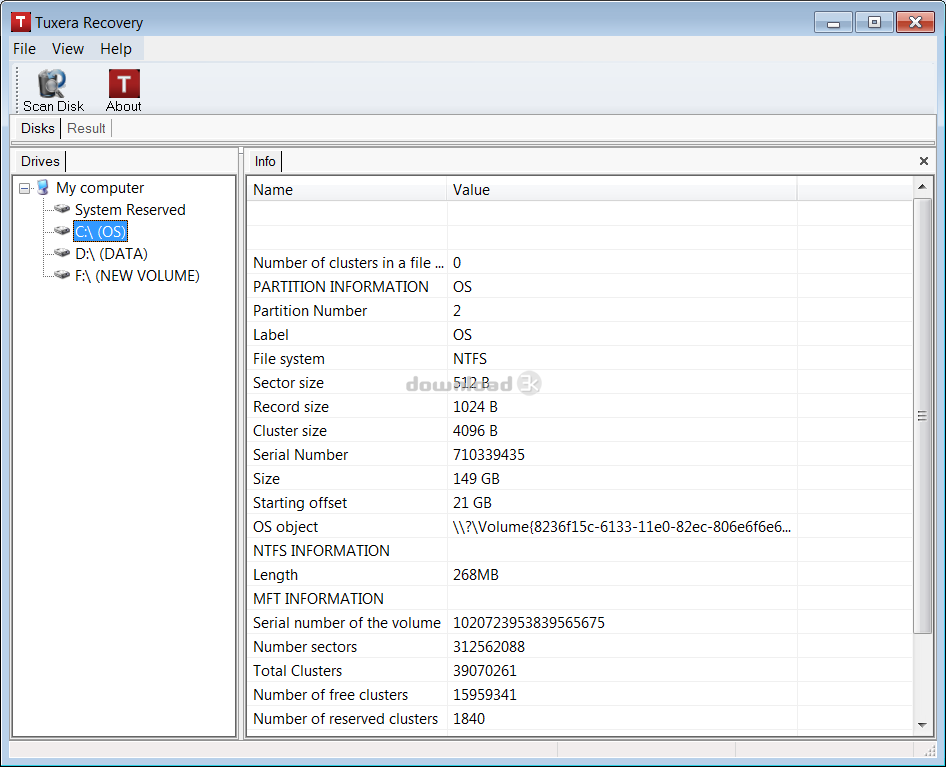Viewport: 948px width, 767px height.
Task: Click the System Reserved drive icon
Action: coord(62,209)
